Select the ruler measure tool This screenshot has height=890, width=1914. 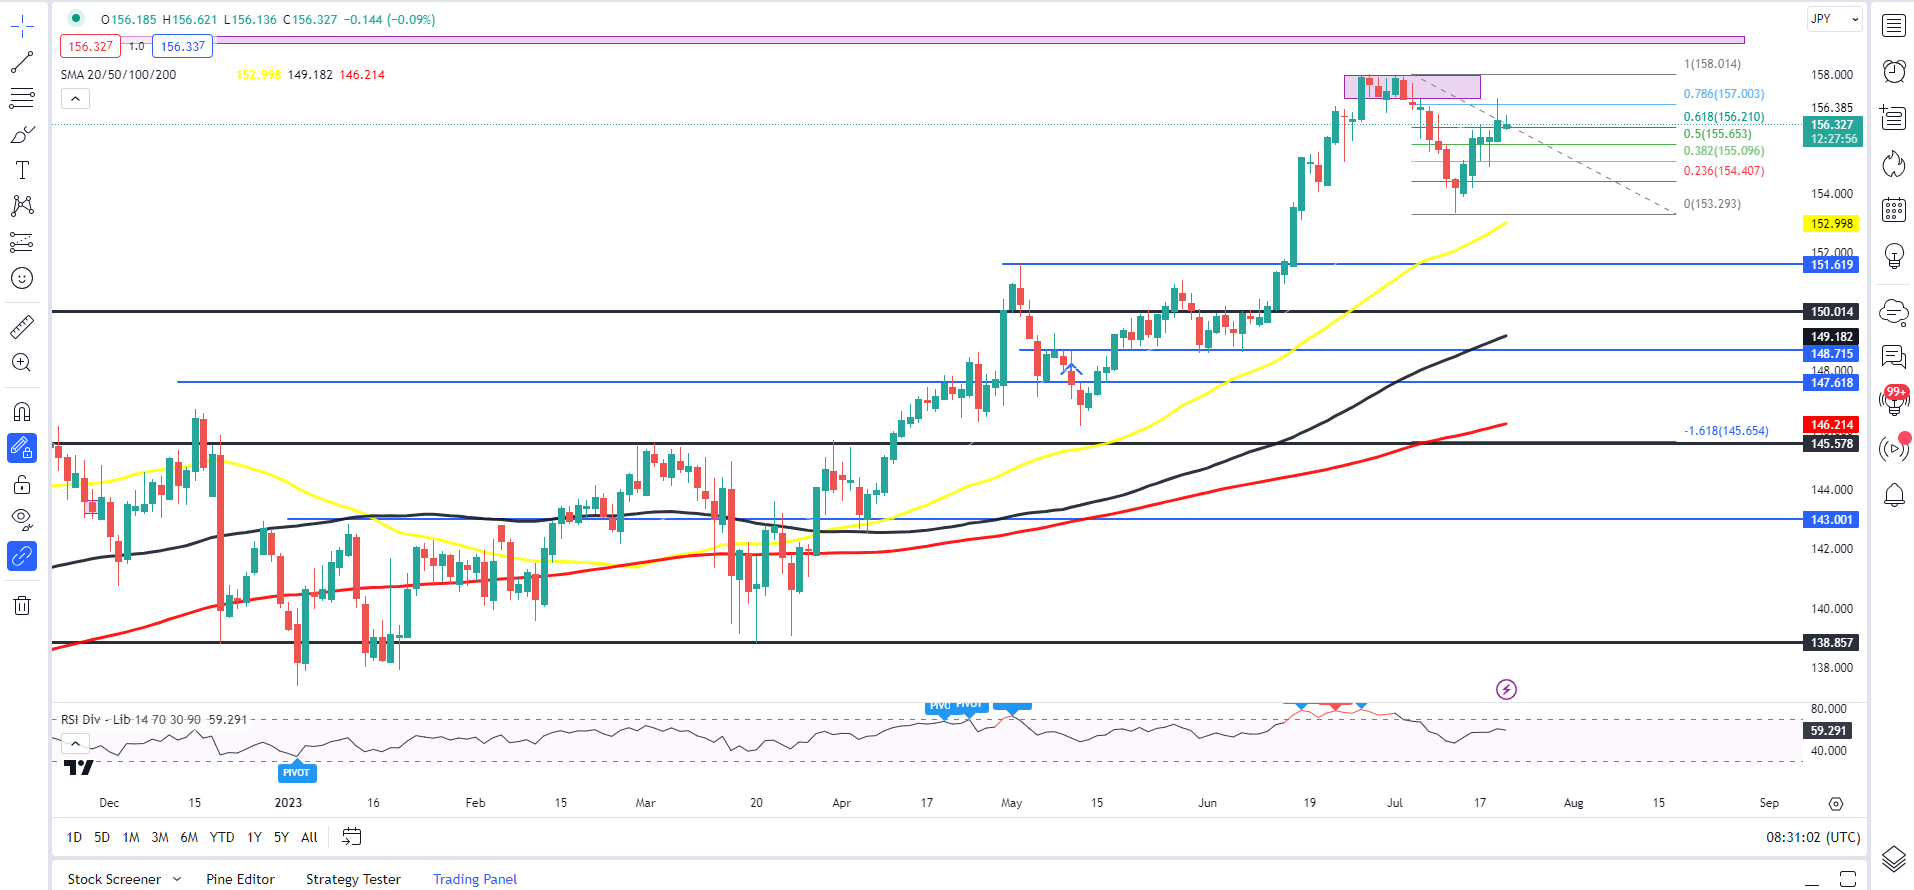coord(22,326)
